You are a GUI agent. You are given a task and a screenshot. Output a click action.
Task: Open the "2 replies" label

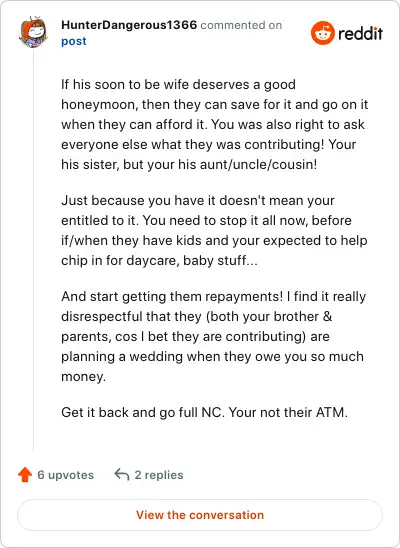pyautogui.click(x=159, y=475)
